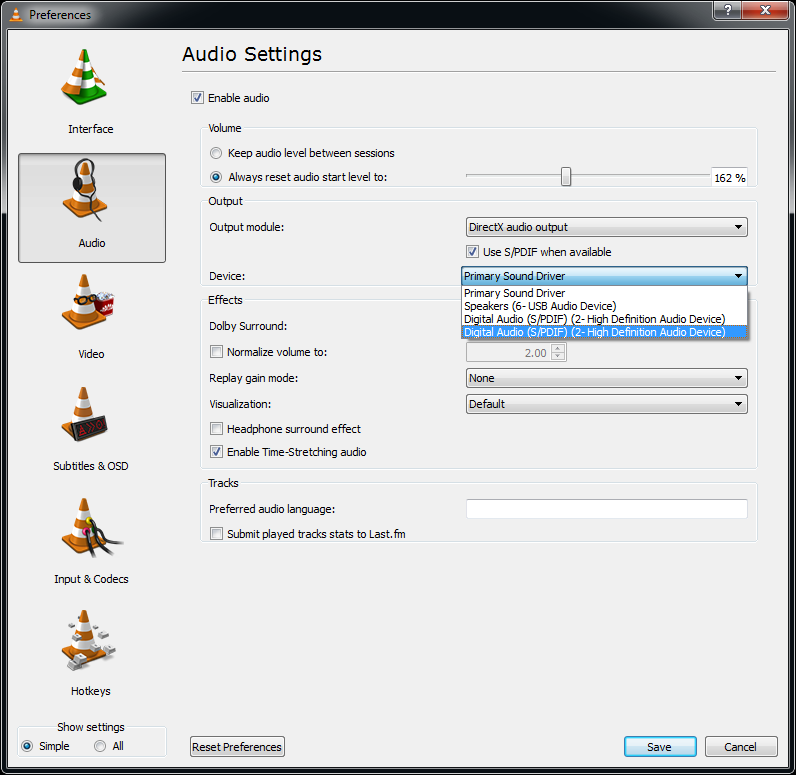Select the non-highlighted Digital Audio (S/PDIF) entry
The image size is (796, 775).
coord(604,319)
